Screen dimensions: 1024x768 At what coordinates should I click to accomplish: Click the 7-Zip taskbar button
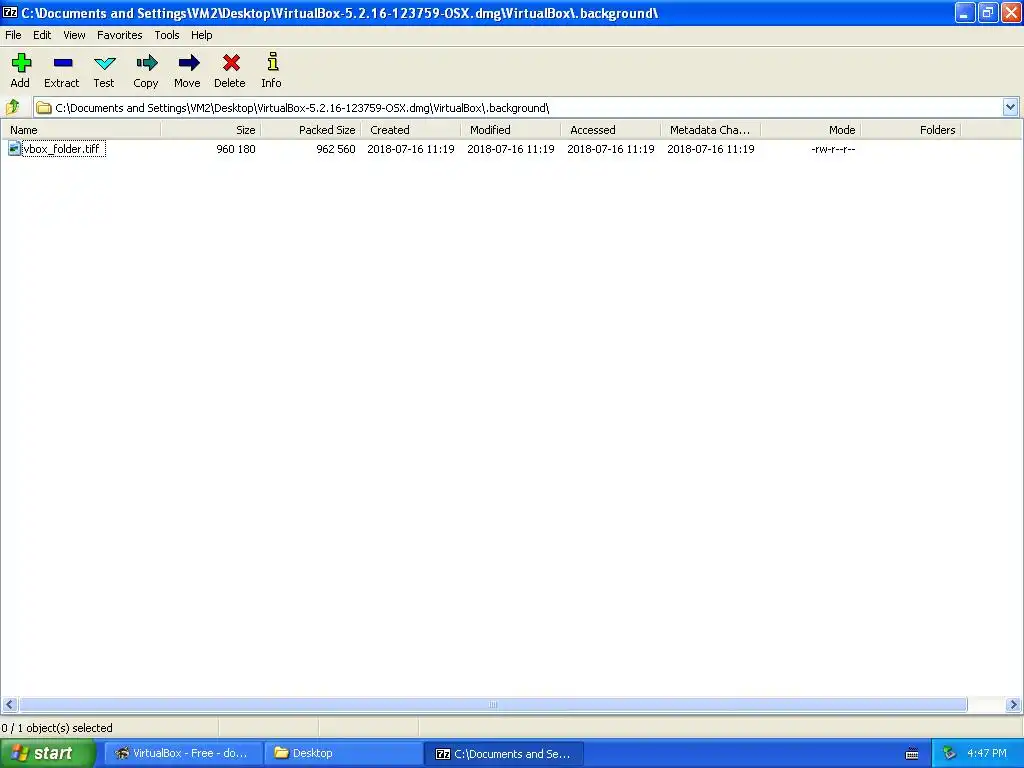(x=504, y=754)
